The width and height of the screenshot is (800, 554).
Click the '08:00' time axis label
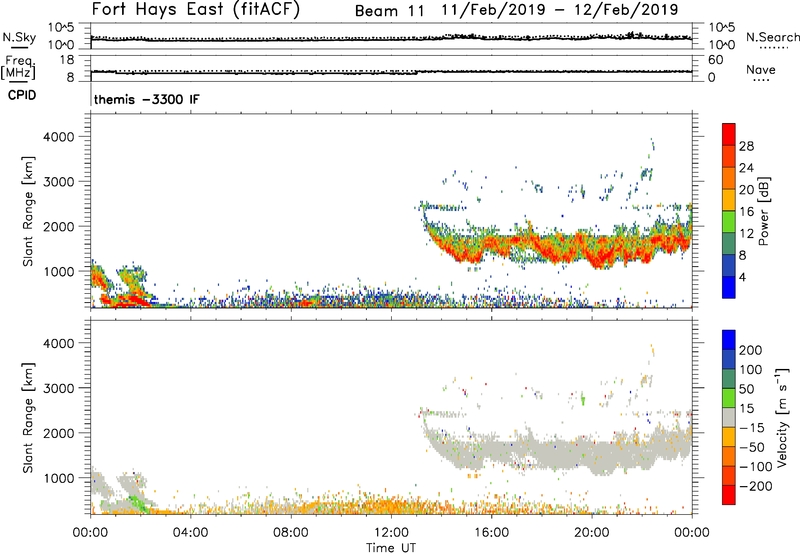291,533
